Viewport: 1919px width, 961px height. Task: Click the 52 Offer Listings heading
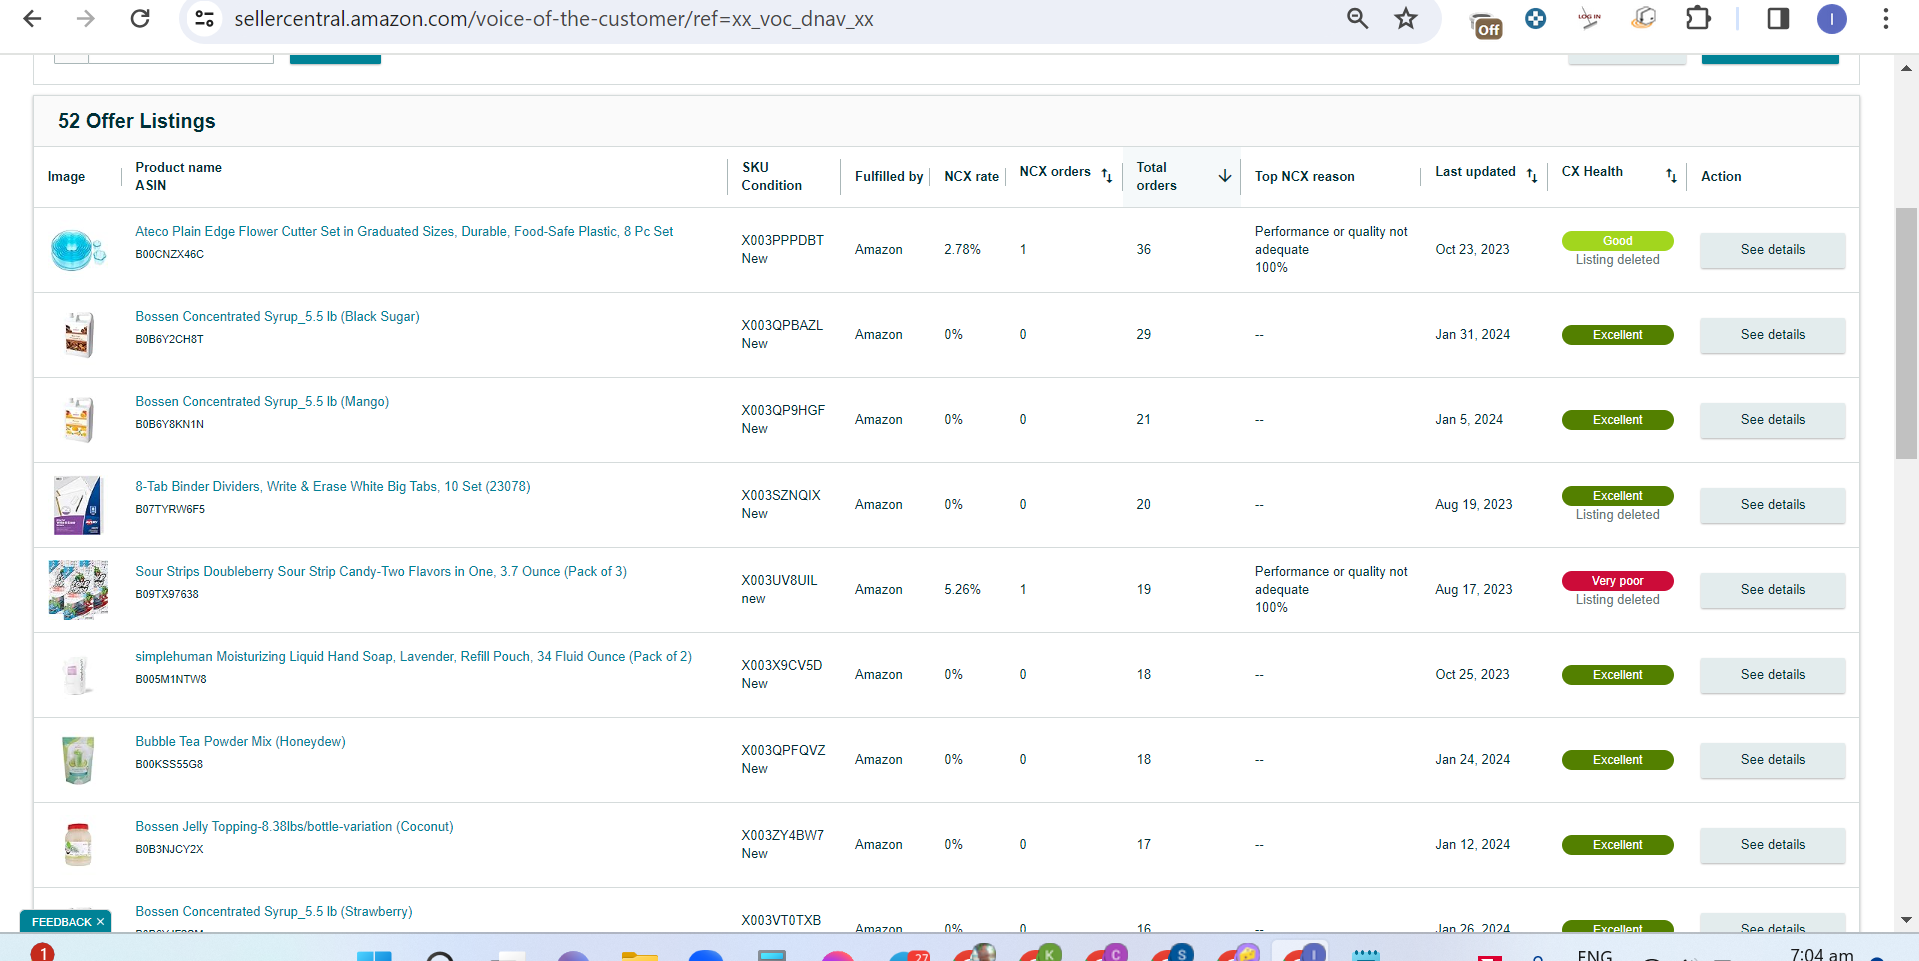pos(137,121)
